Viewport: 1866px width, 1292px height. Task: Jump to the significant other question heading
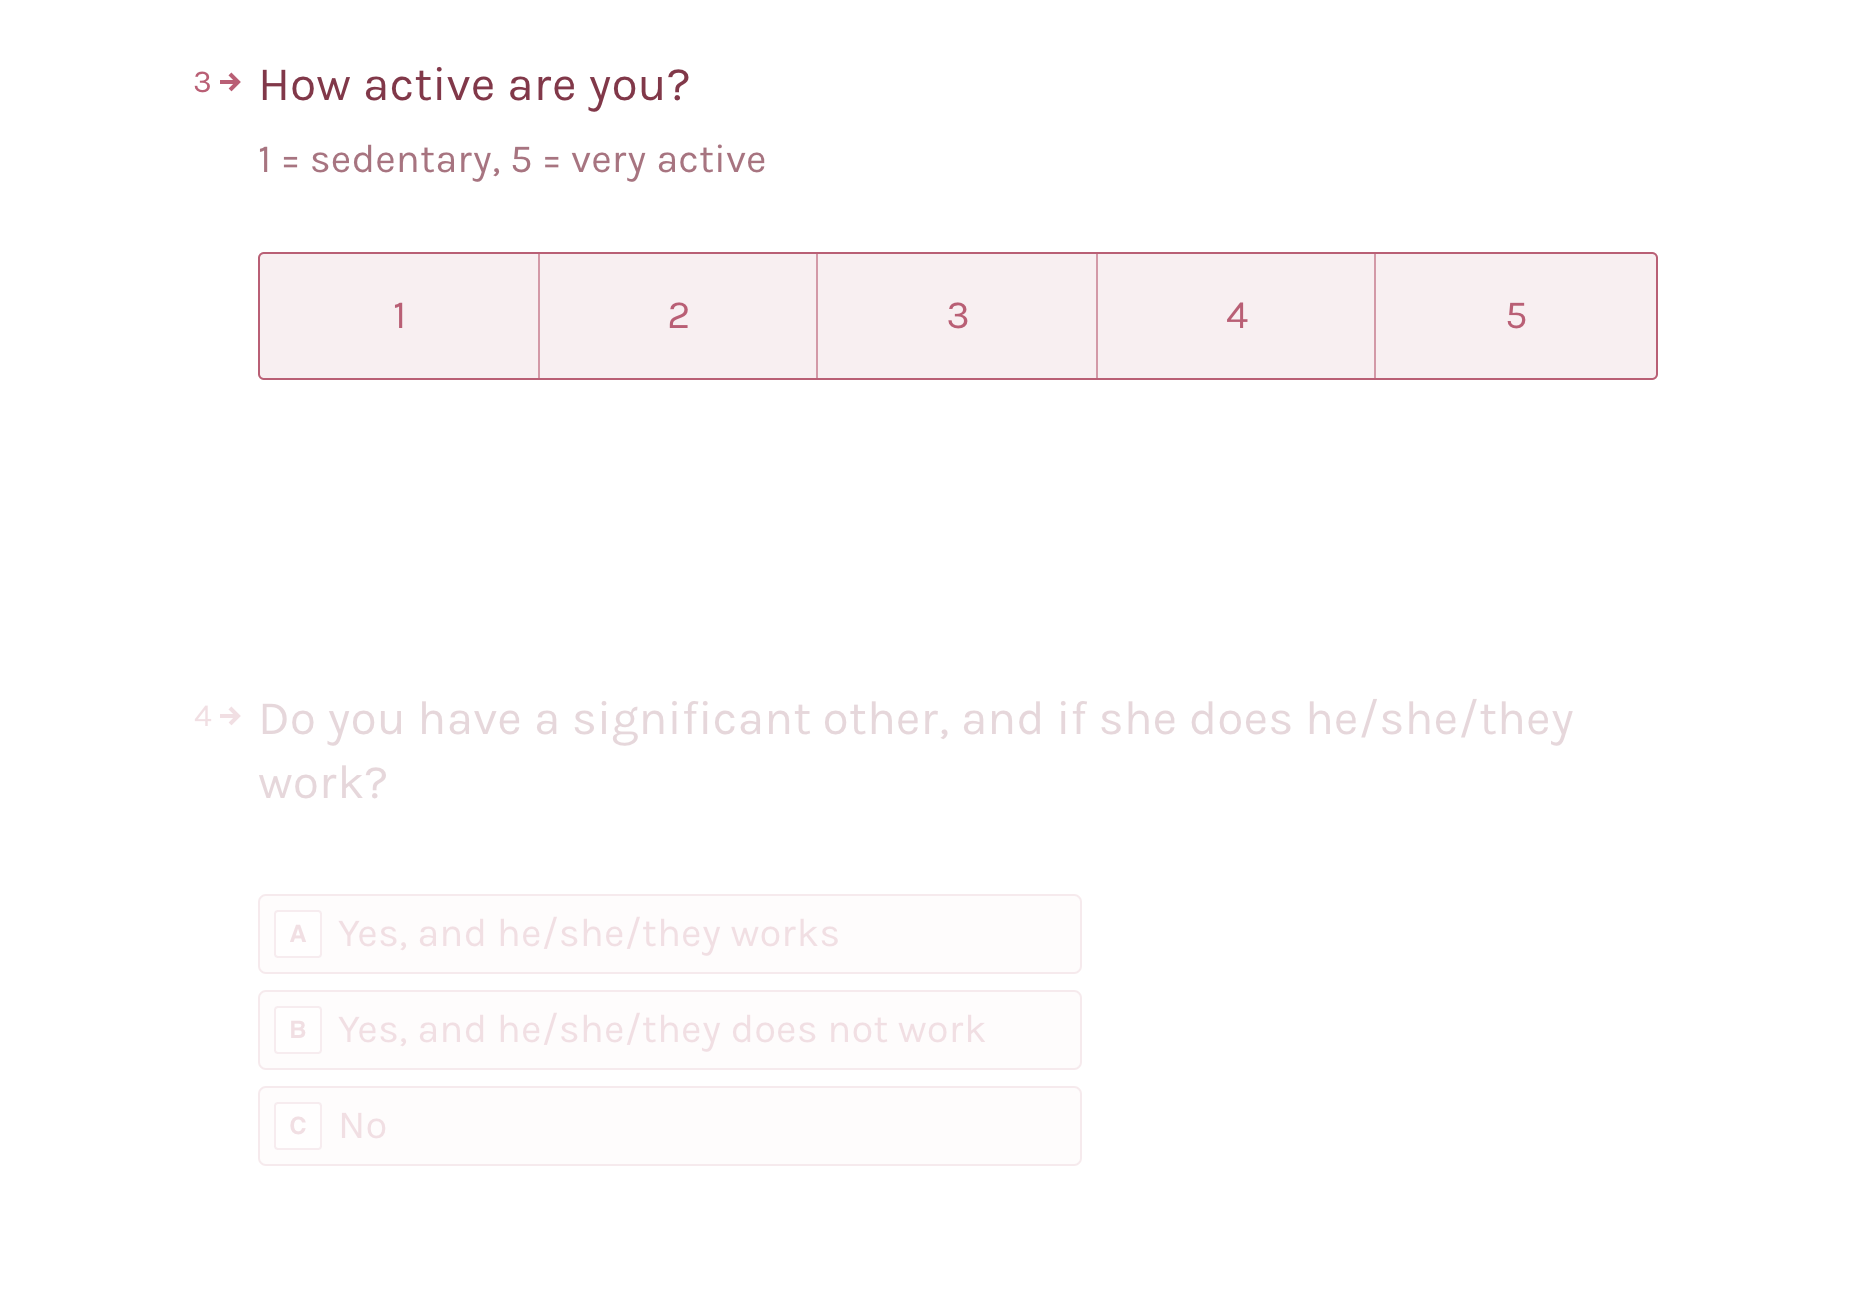915,720
